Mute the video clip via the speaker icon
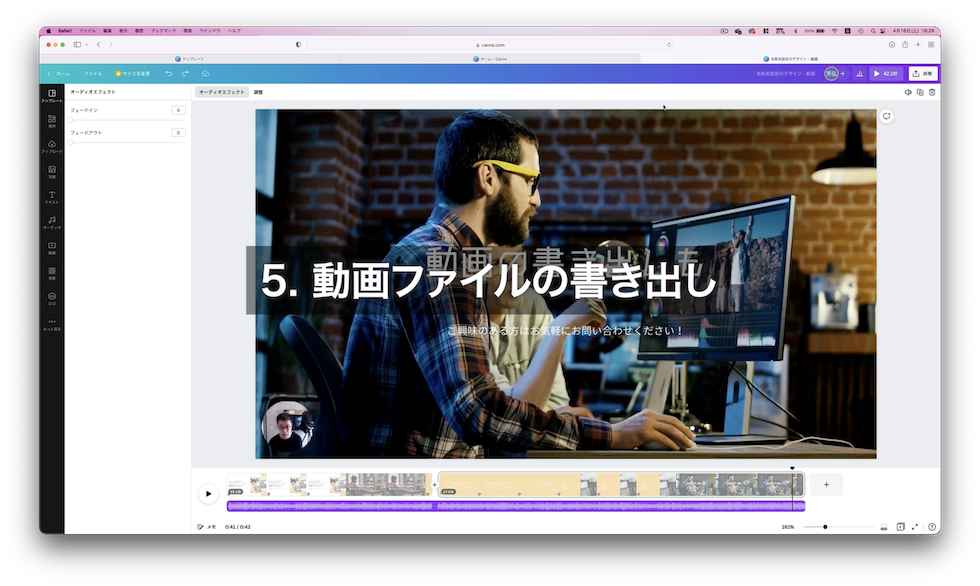Viewport: 980px width, 586px height. [x=908, y=92]
